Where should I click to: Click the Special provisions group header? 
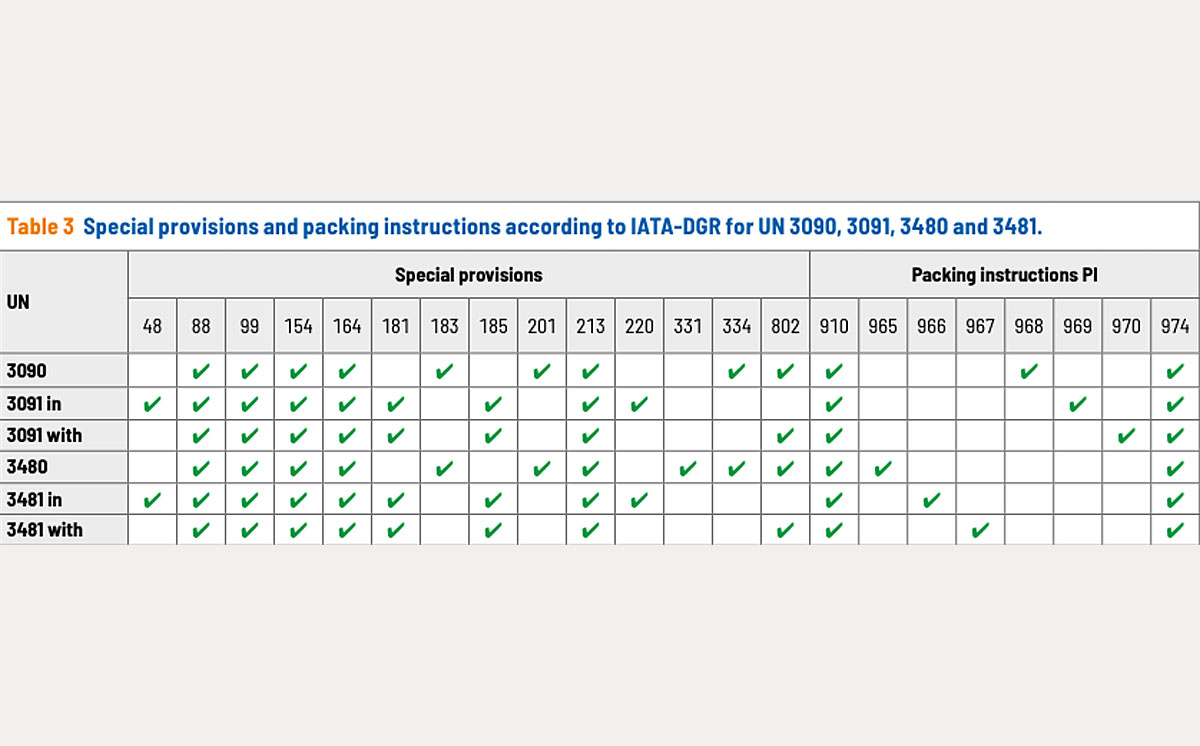tap(468, 275)
